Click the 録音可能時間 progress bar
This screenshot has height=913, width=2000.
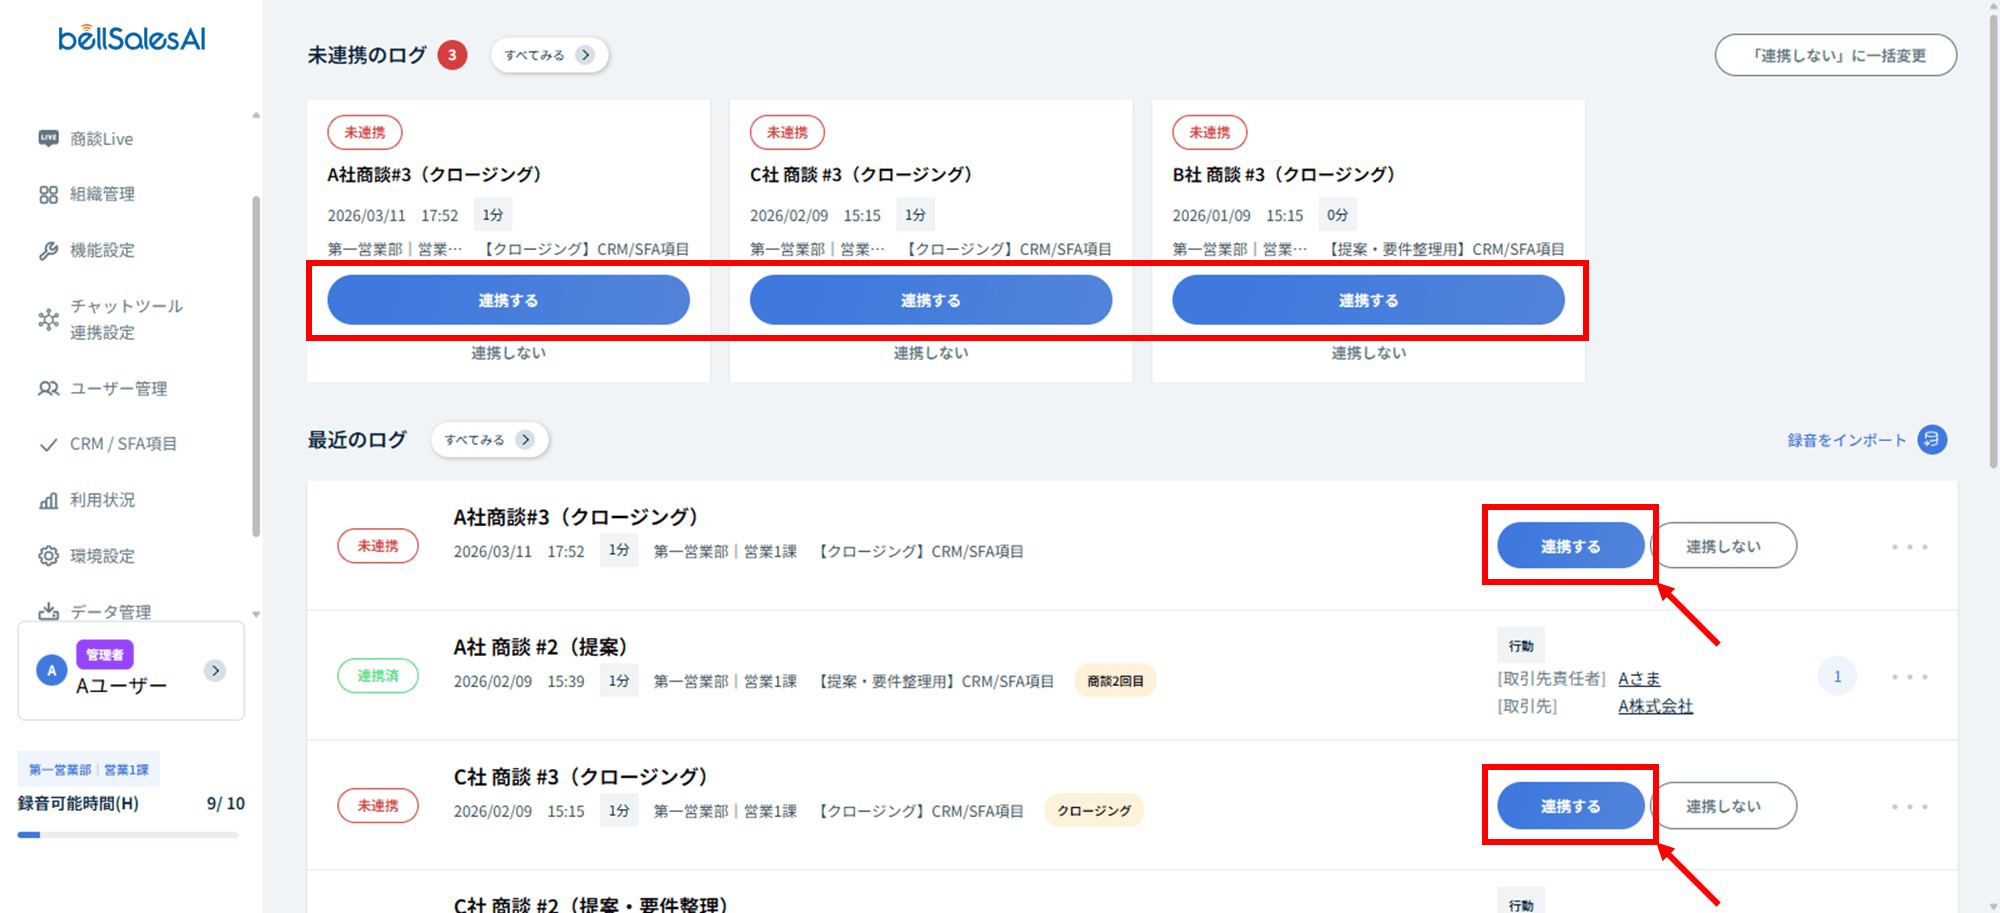(x=128, y=834)
